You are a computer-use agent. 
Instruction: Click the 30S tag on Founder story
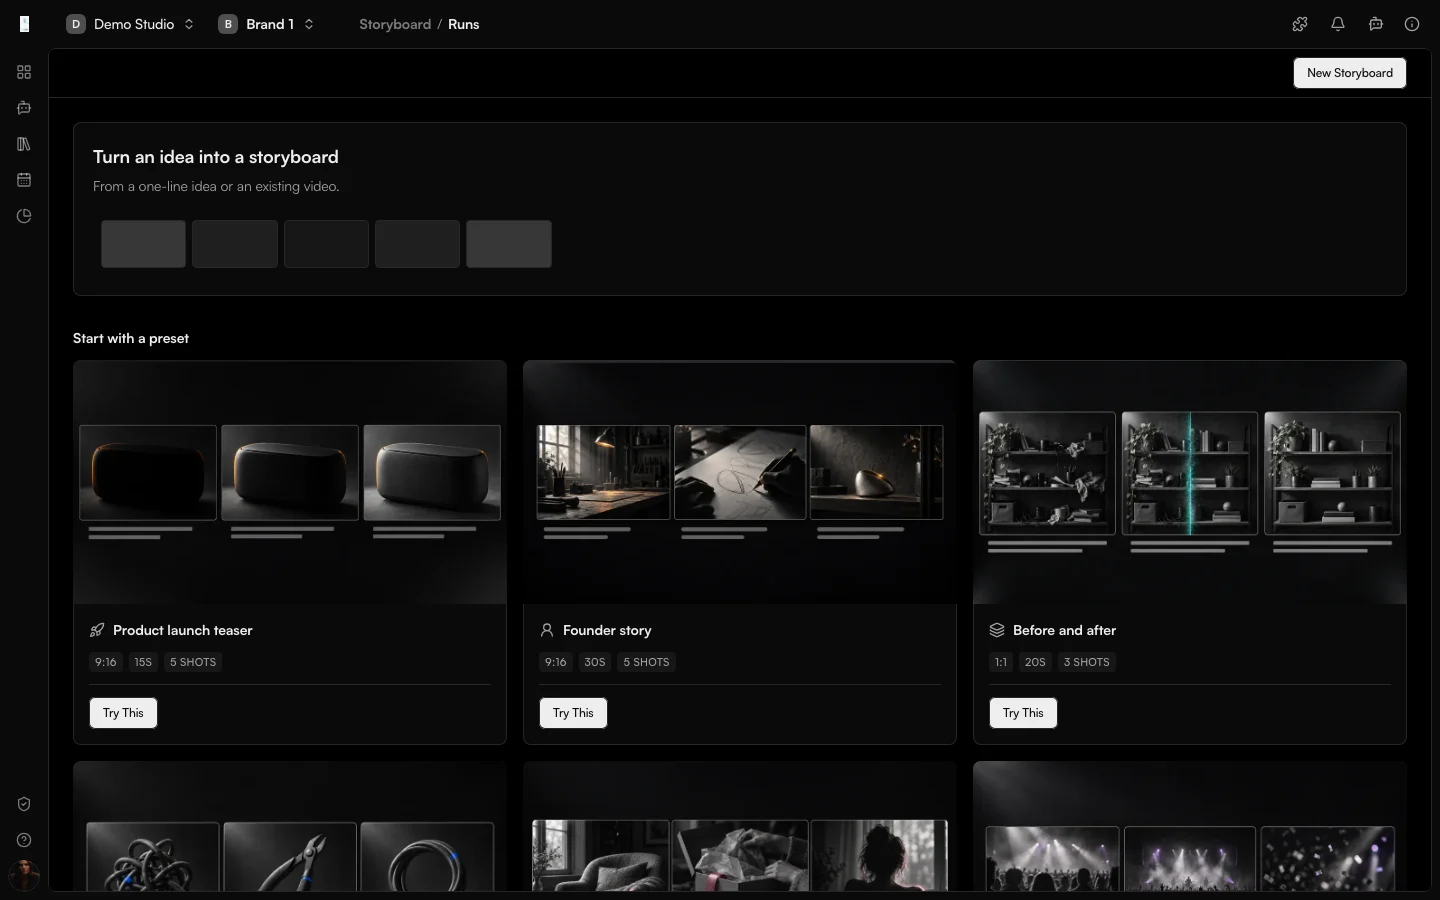(x=595, y=662)
